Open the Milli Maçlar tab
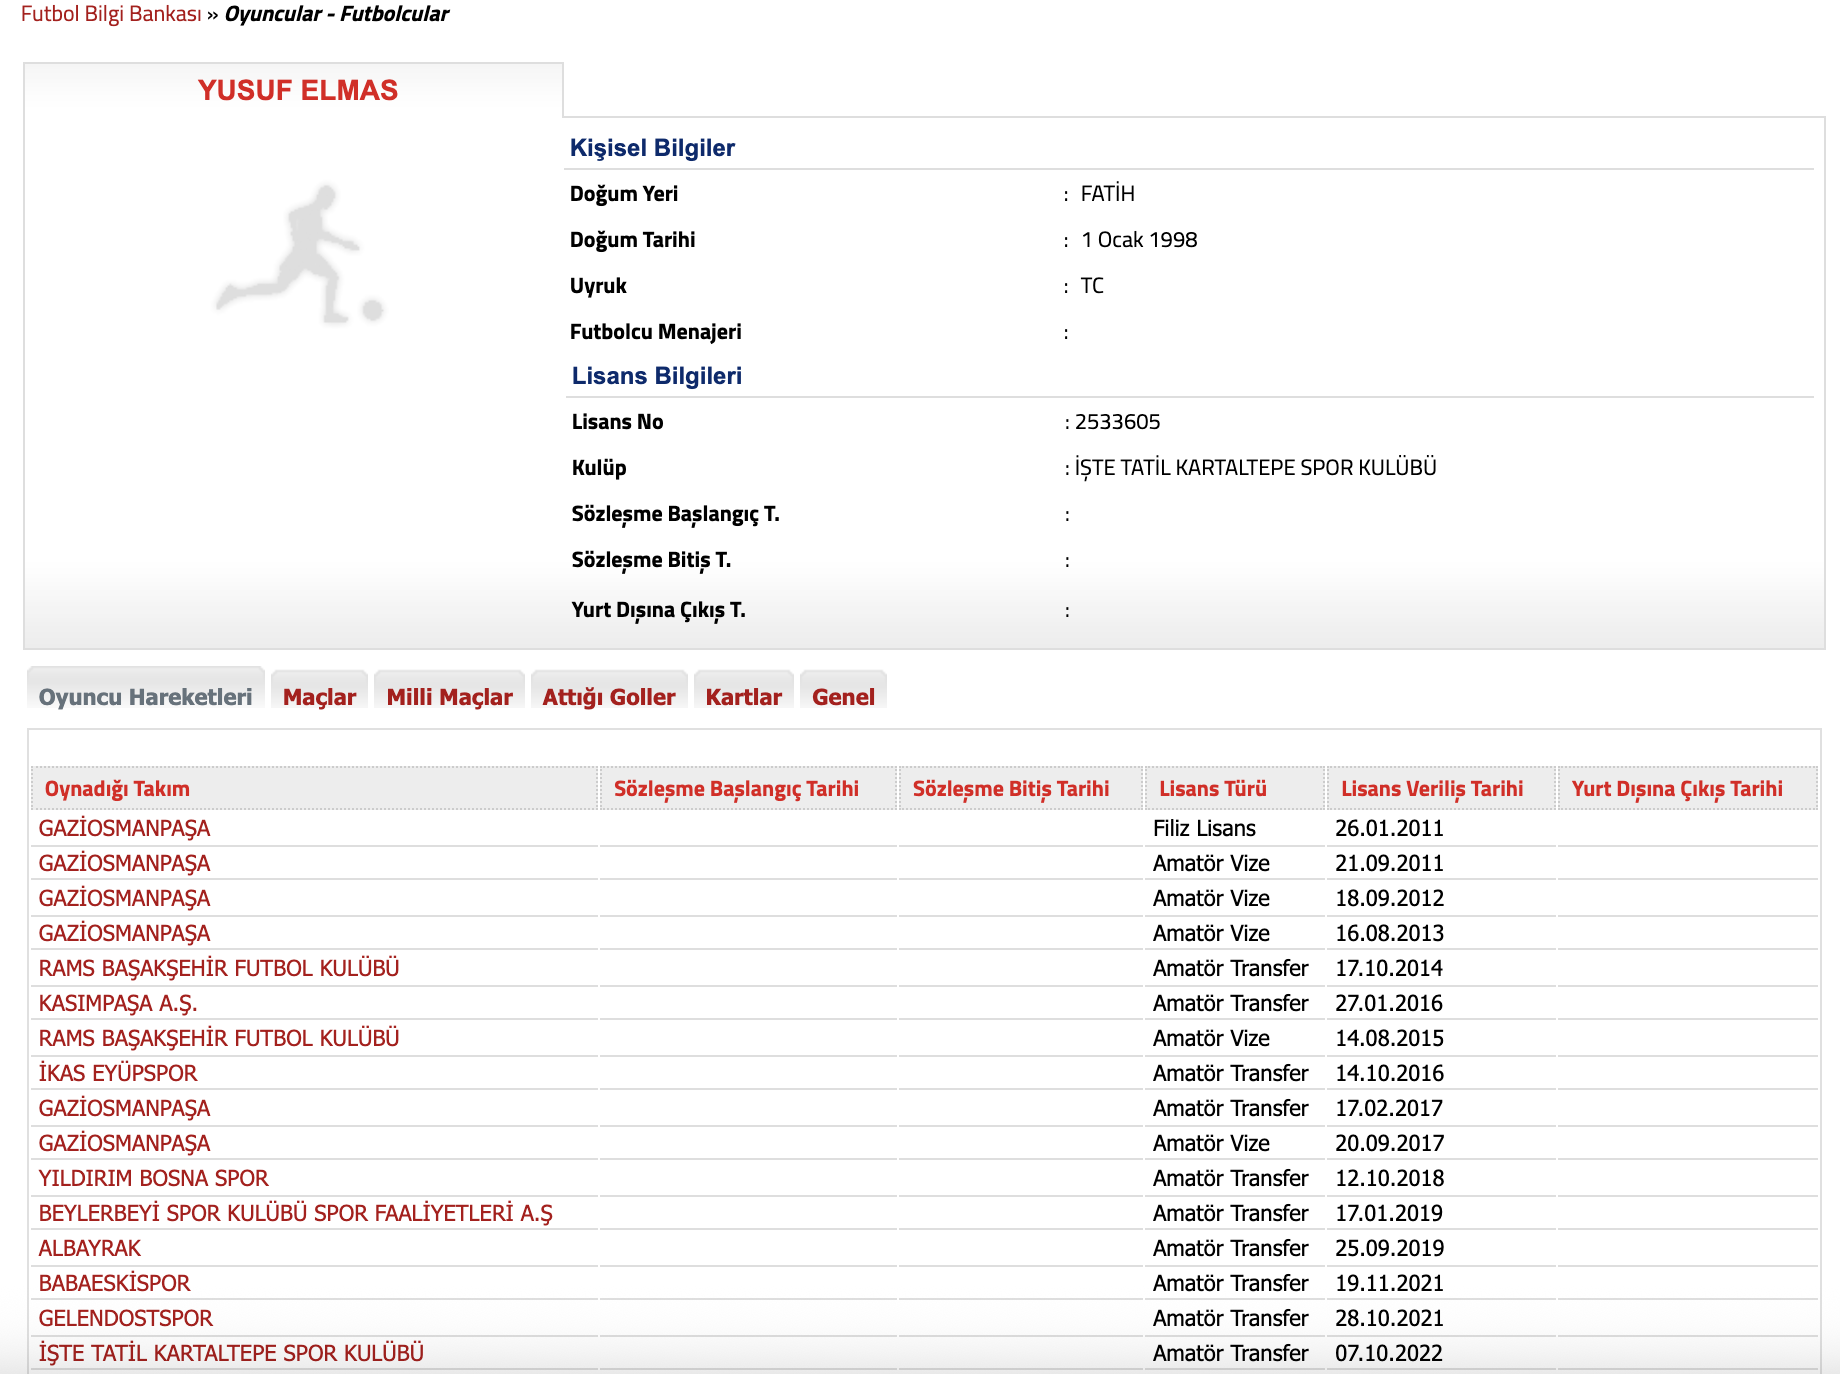The image size is (1840, 1374). [x=449, y=697]
